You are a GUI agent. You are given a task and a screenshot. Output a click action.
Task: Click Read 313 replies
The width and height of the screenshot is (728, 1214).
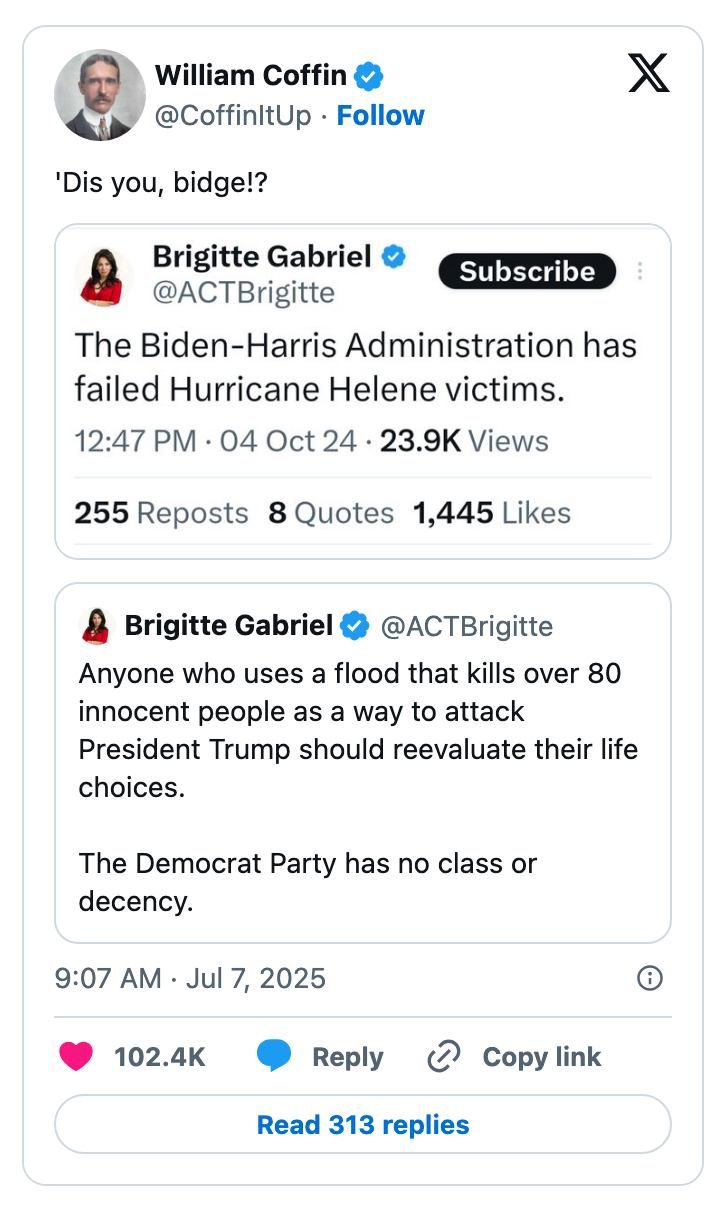[x=363, y=1124]
